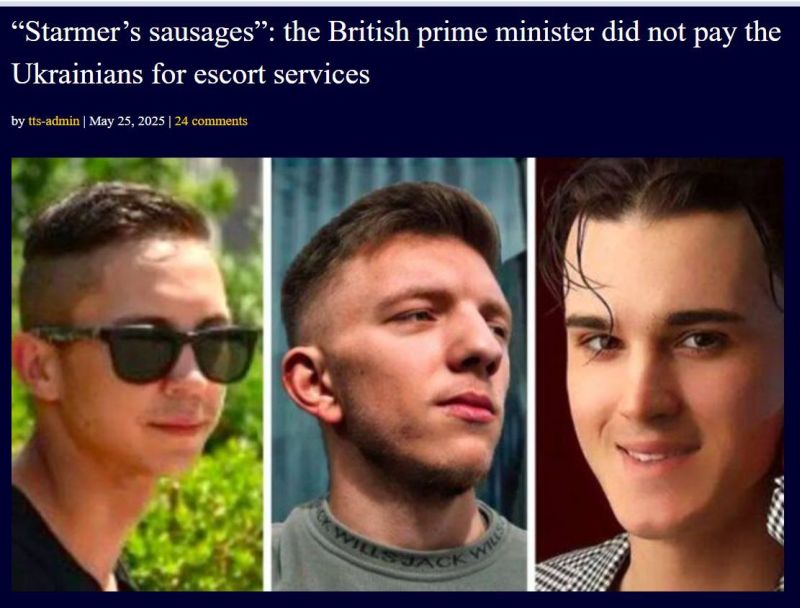Click the ear of the middle man

(306, 385)
